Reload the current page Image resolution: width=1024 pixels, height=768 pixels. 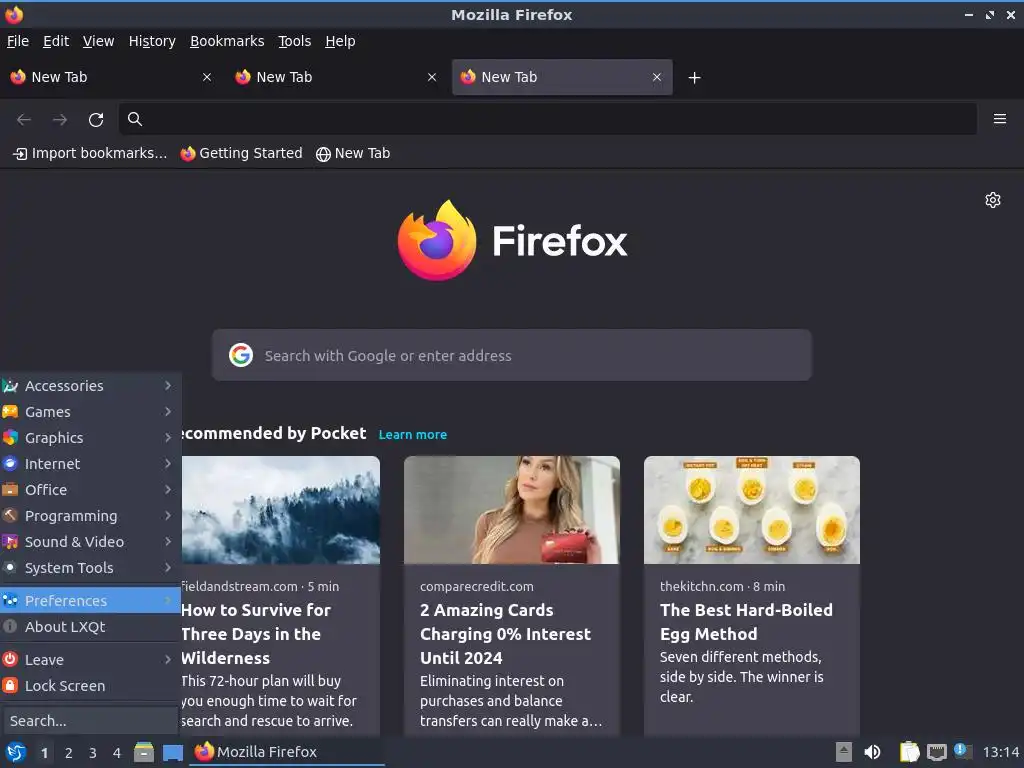pyautogui.click(x=96, y=120)
